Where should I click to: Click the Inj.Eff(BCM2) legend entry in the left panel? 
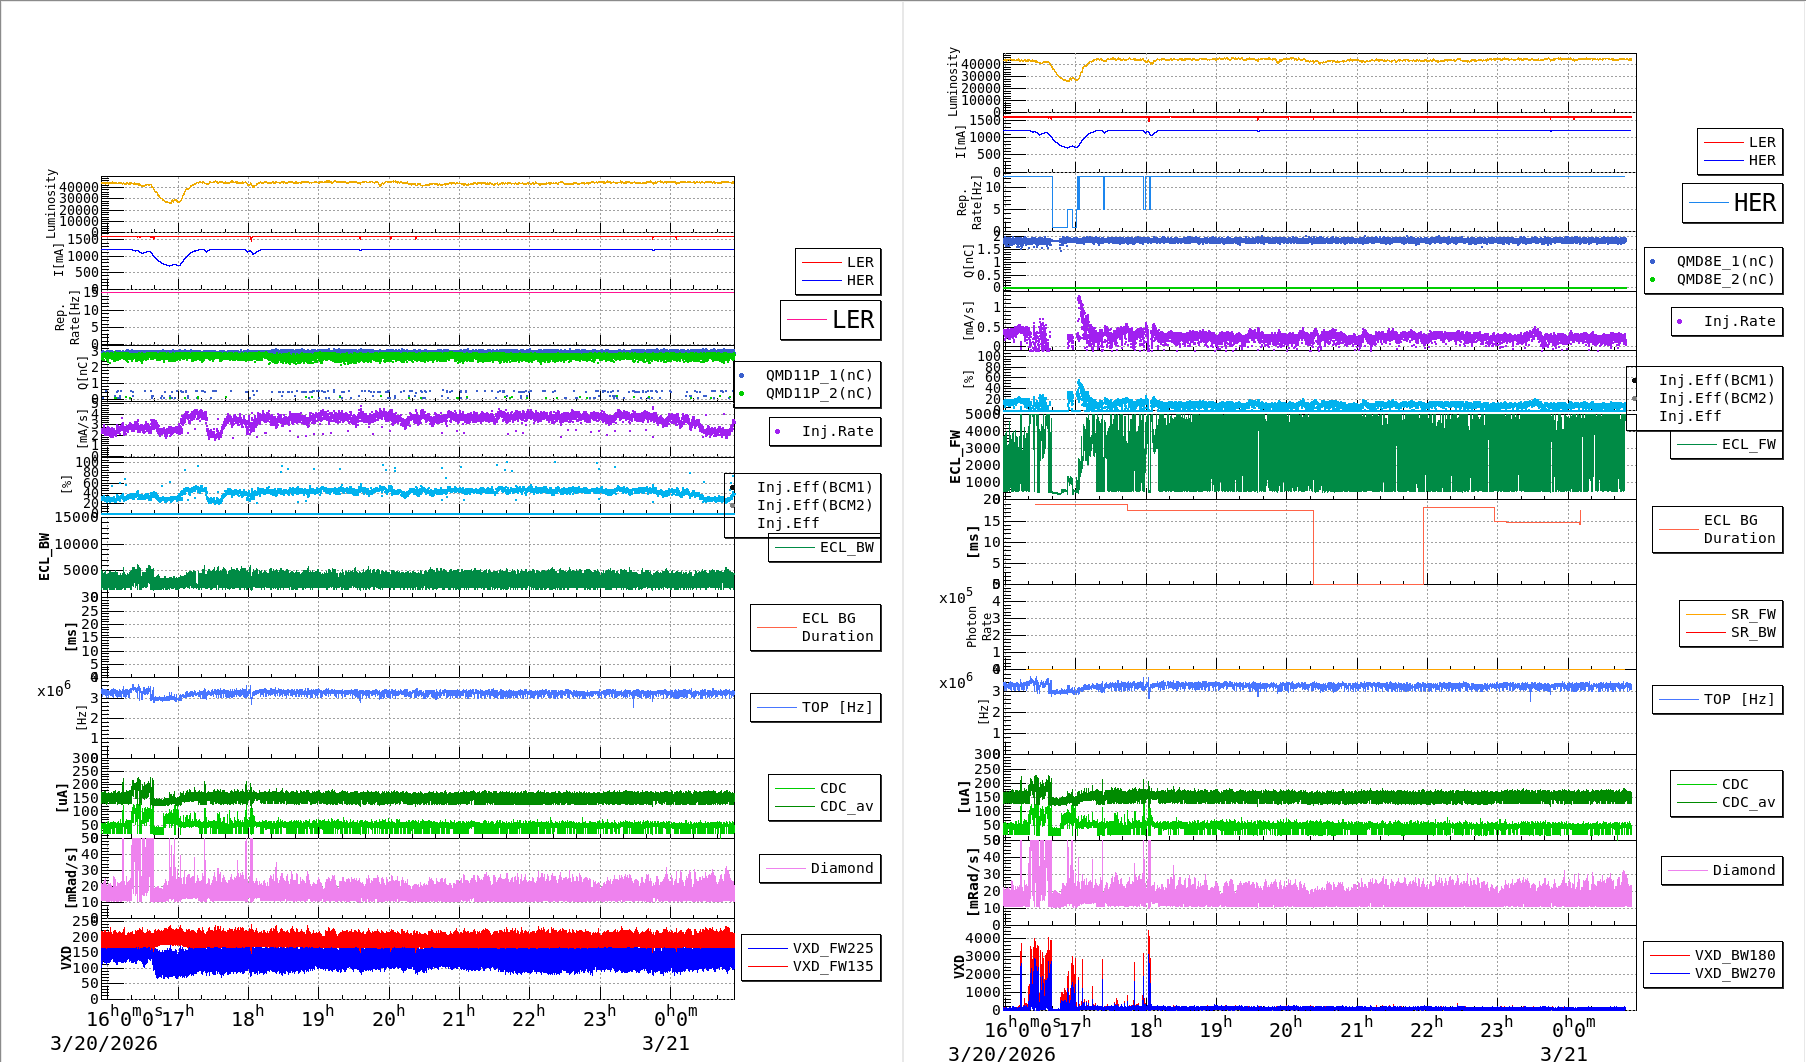click(x=814, y=505)
